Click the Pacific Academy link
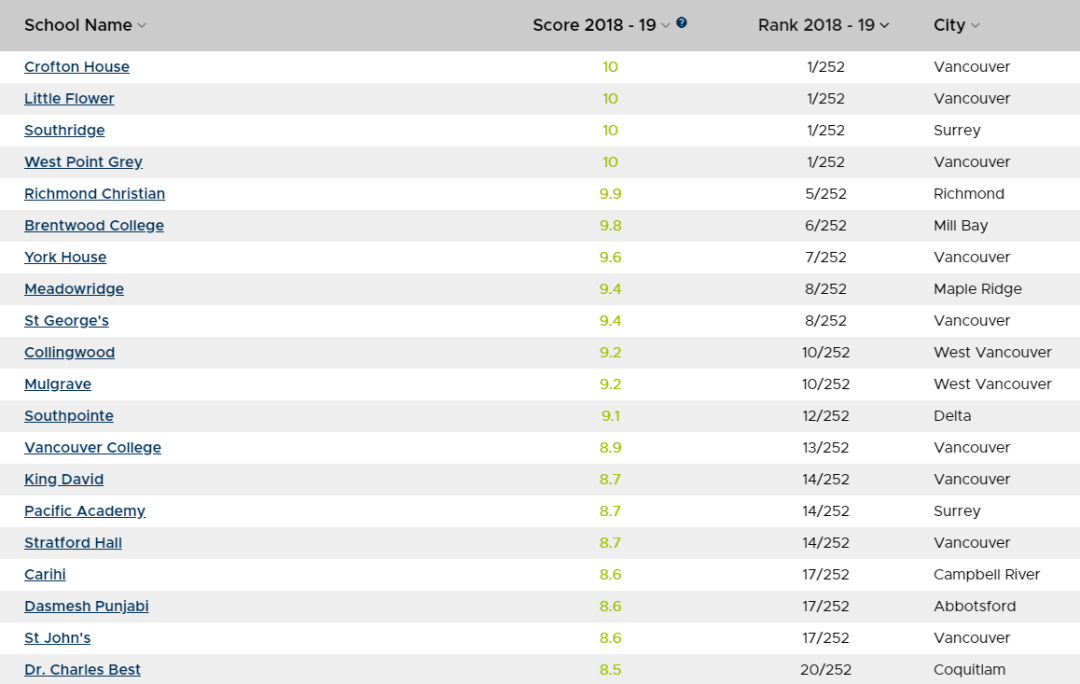The height and width of the screenshot is (684, 1080). [85, 511]
